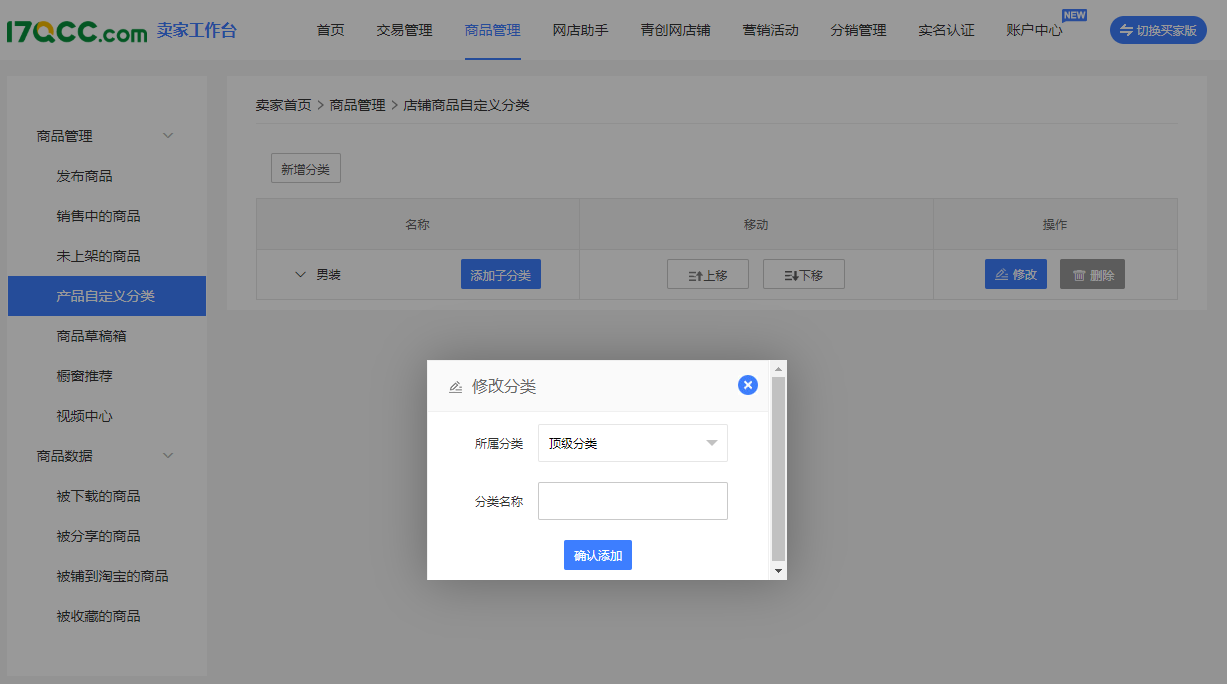This screenshot has width=1227, height=684.
Task: Click 添加子分类 for 男装
Action: click(500, 275)
